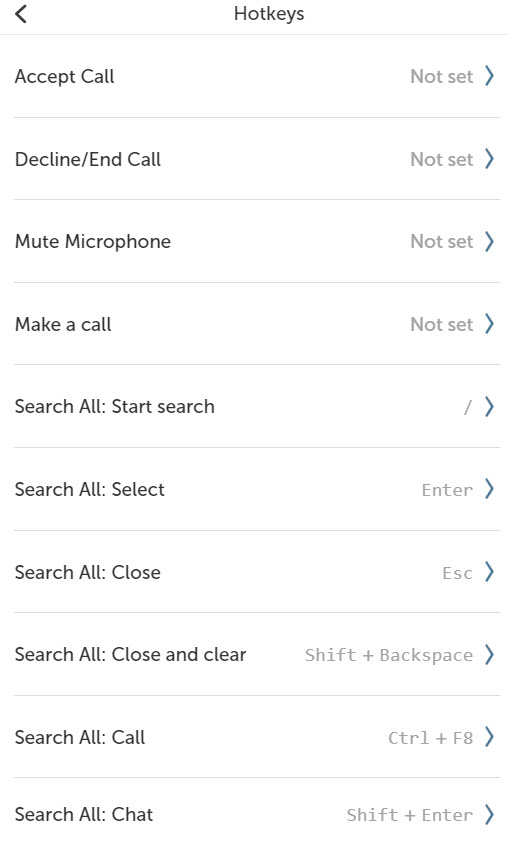Open chevron beside Search All: Start search

(489, 407)
